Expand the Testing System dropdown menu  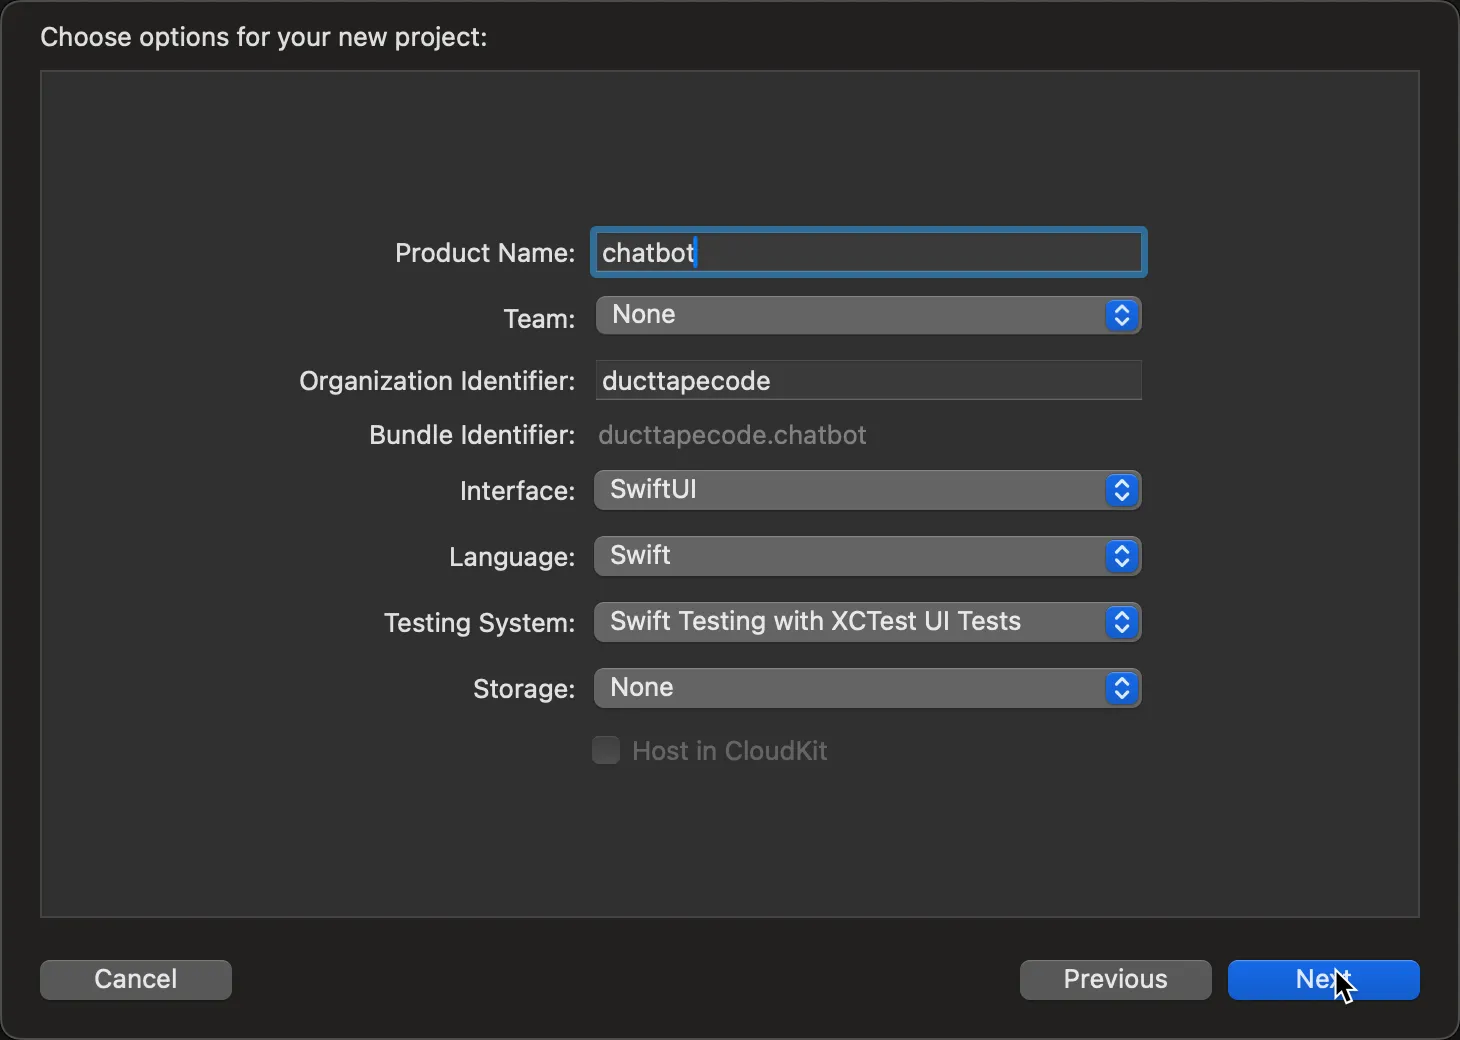point(850,623)
